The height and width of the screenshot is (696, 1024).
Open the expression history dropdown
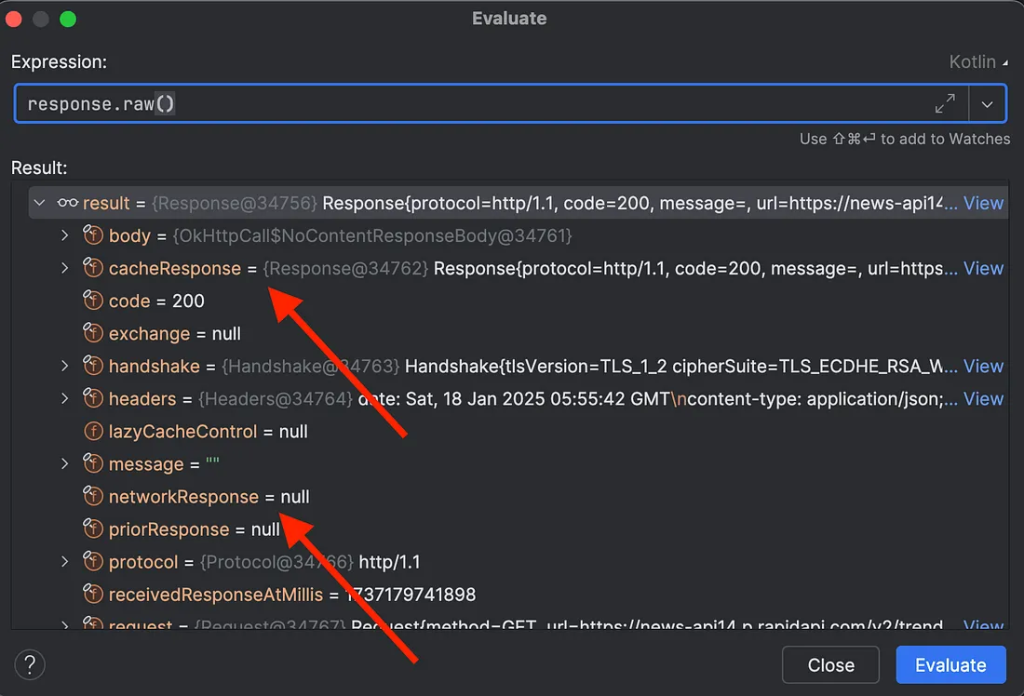[988, 104]
